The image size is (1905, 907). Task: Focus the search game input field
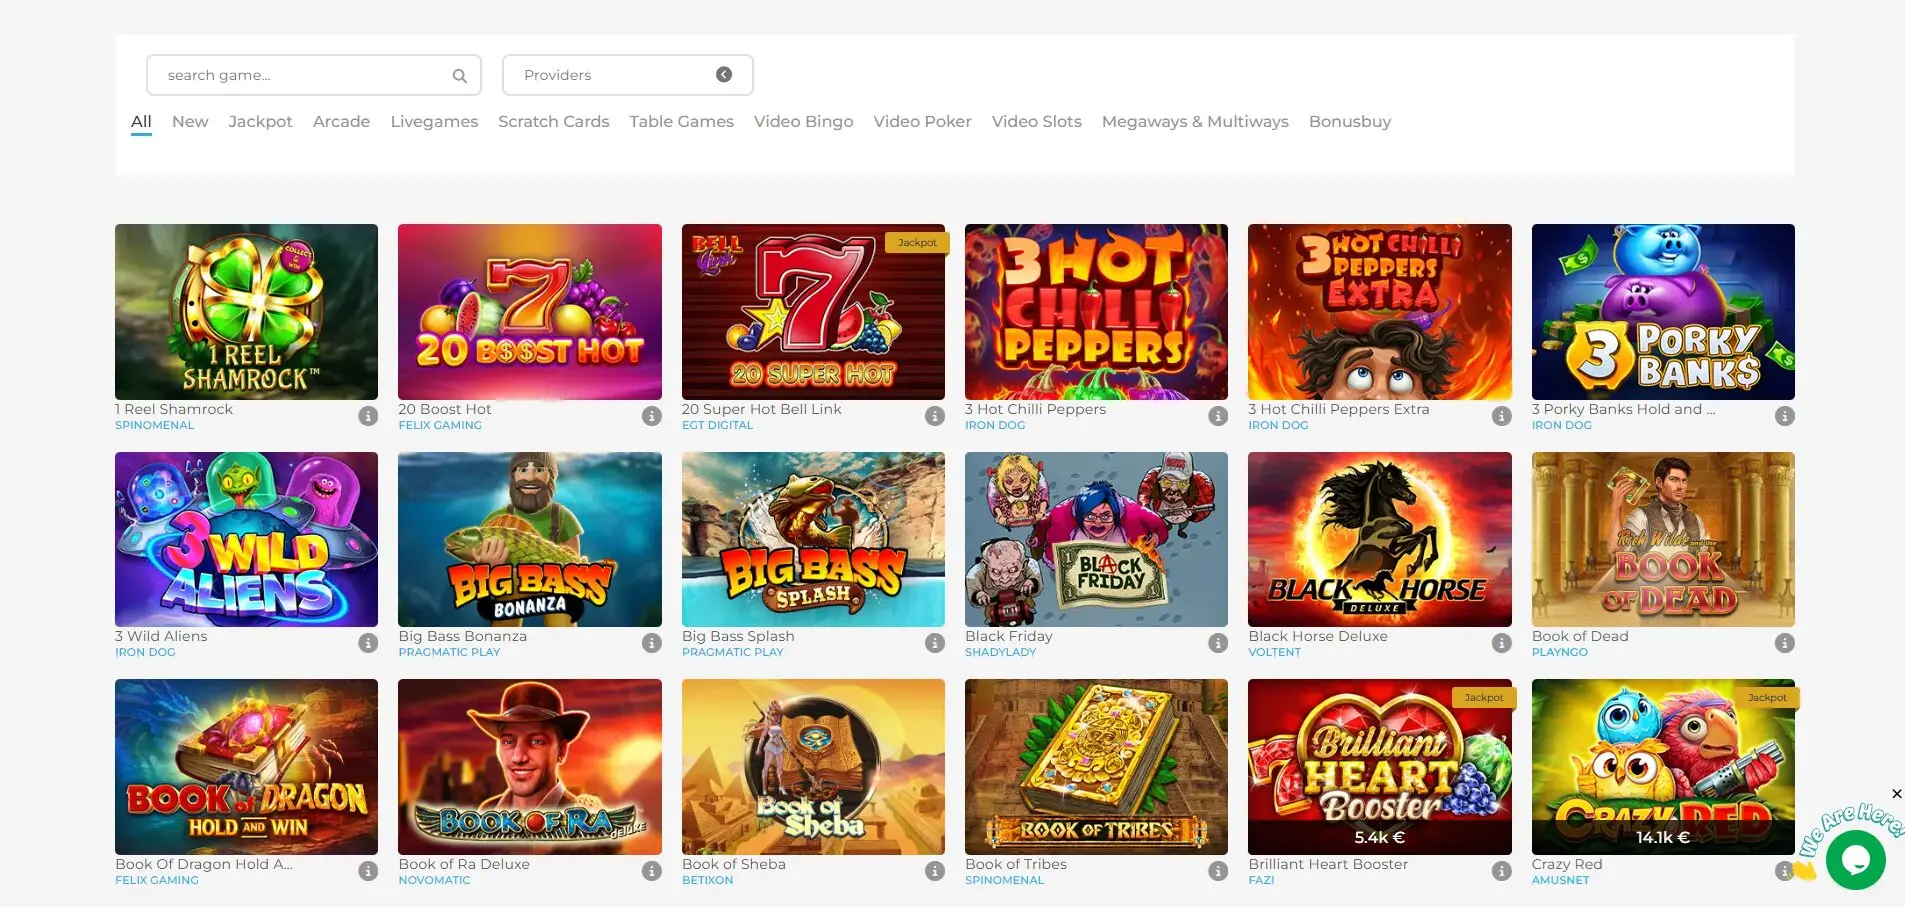pos(300,76)
